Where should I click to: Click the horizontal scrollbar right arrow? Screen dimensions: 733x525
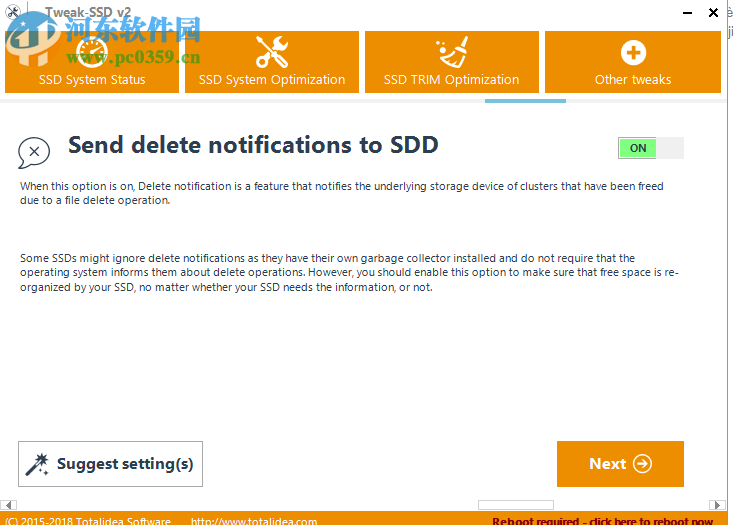coord(717,505)
